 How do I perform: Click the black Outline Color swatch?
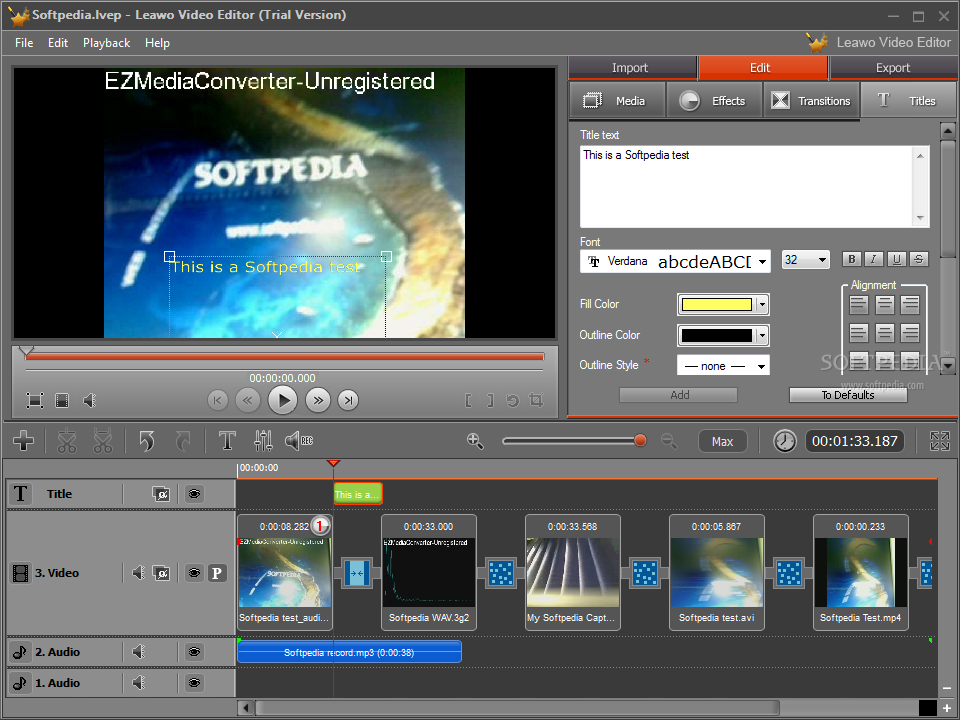(716, 336)
